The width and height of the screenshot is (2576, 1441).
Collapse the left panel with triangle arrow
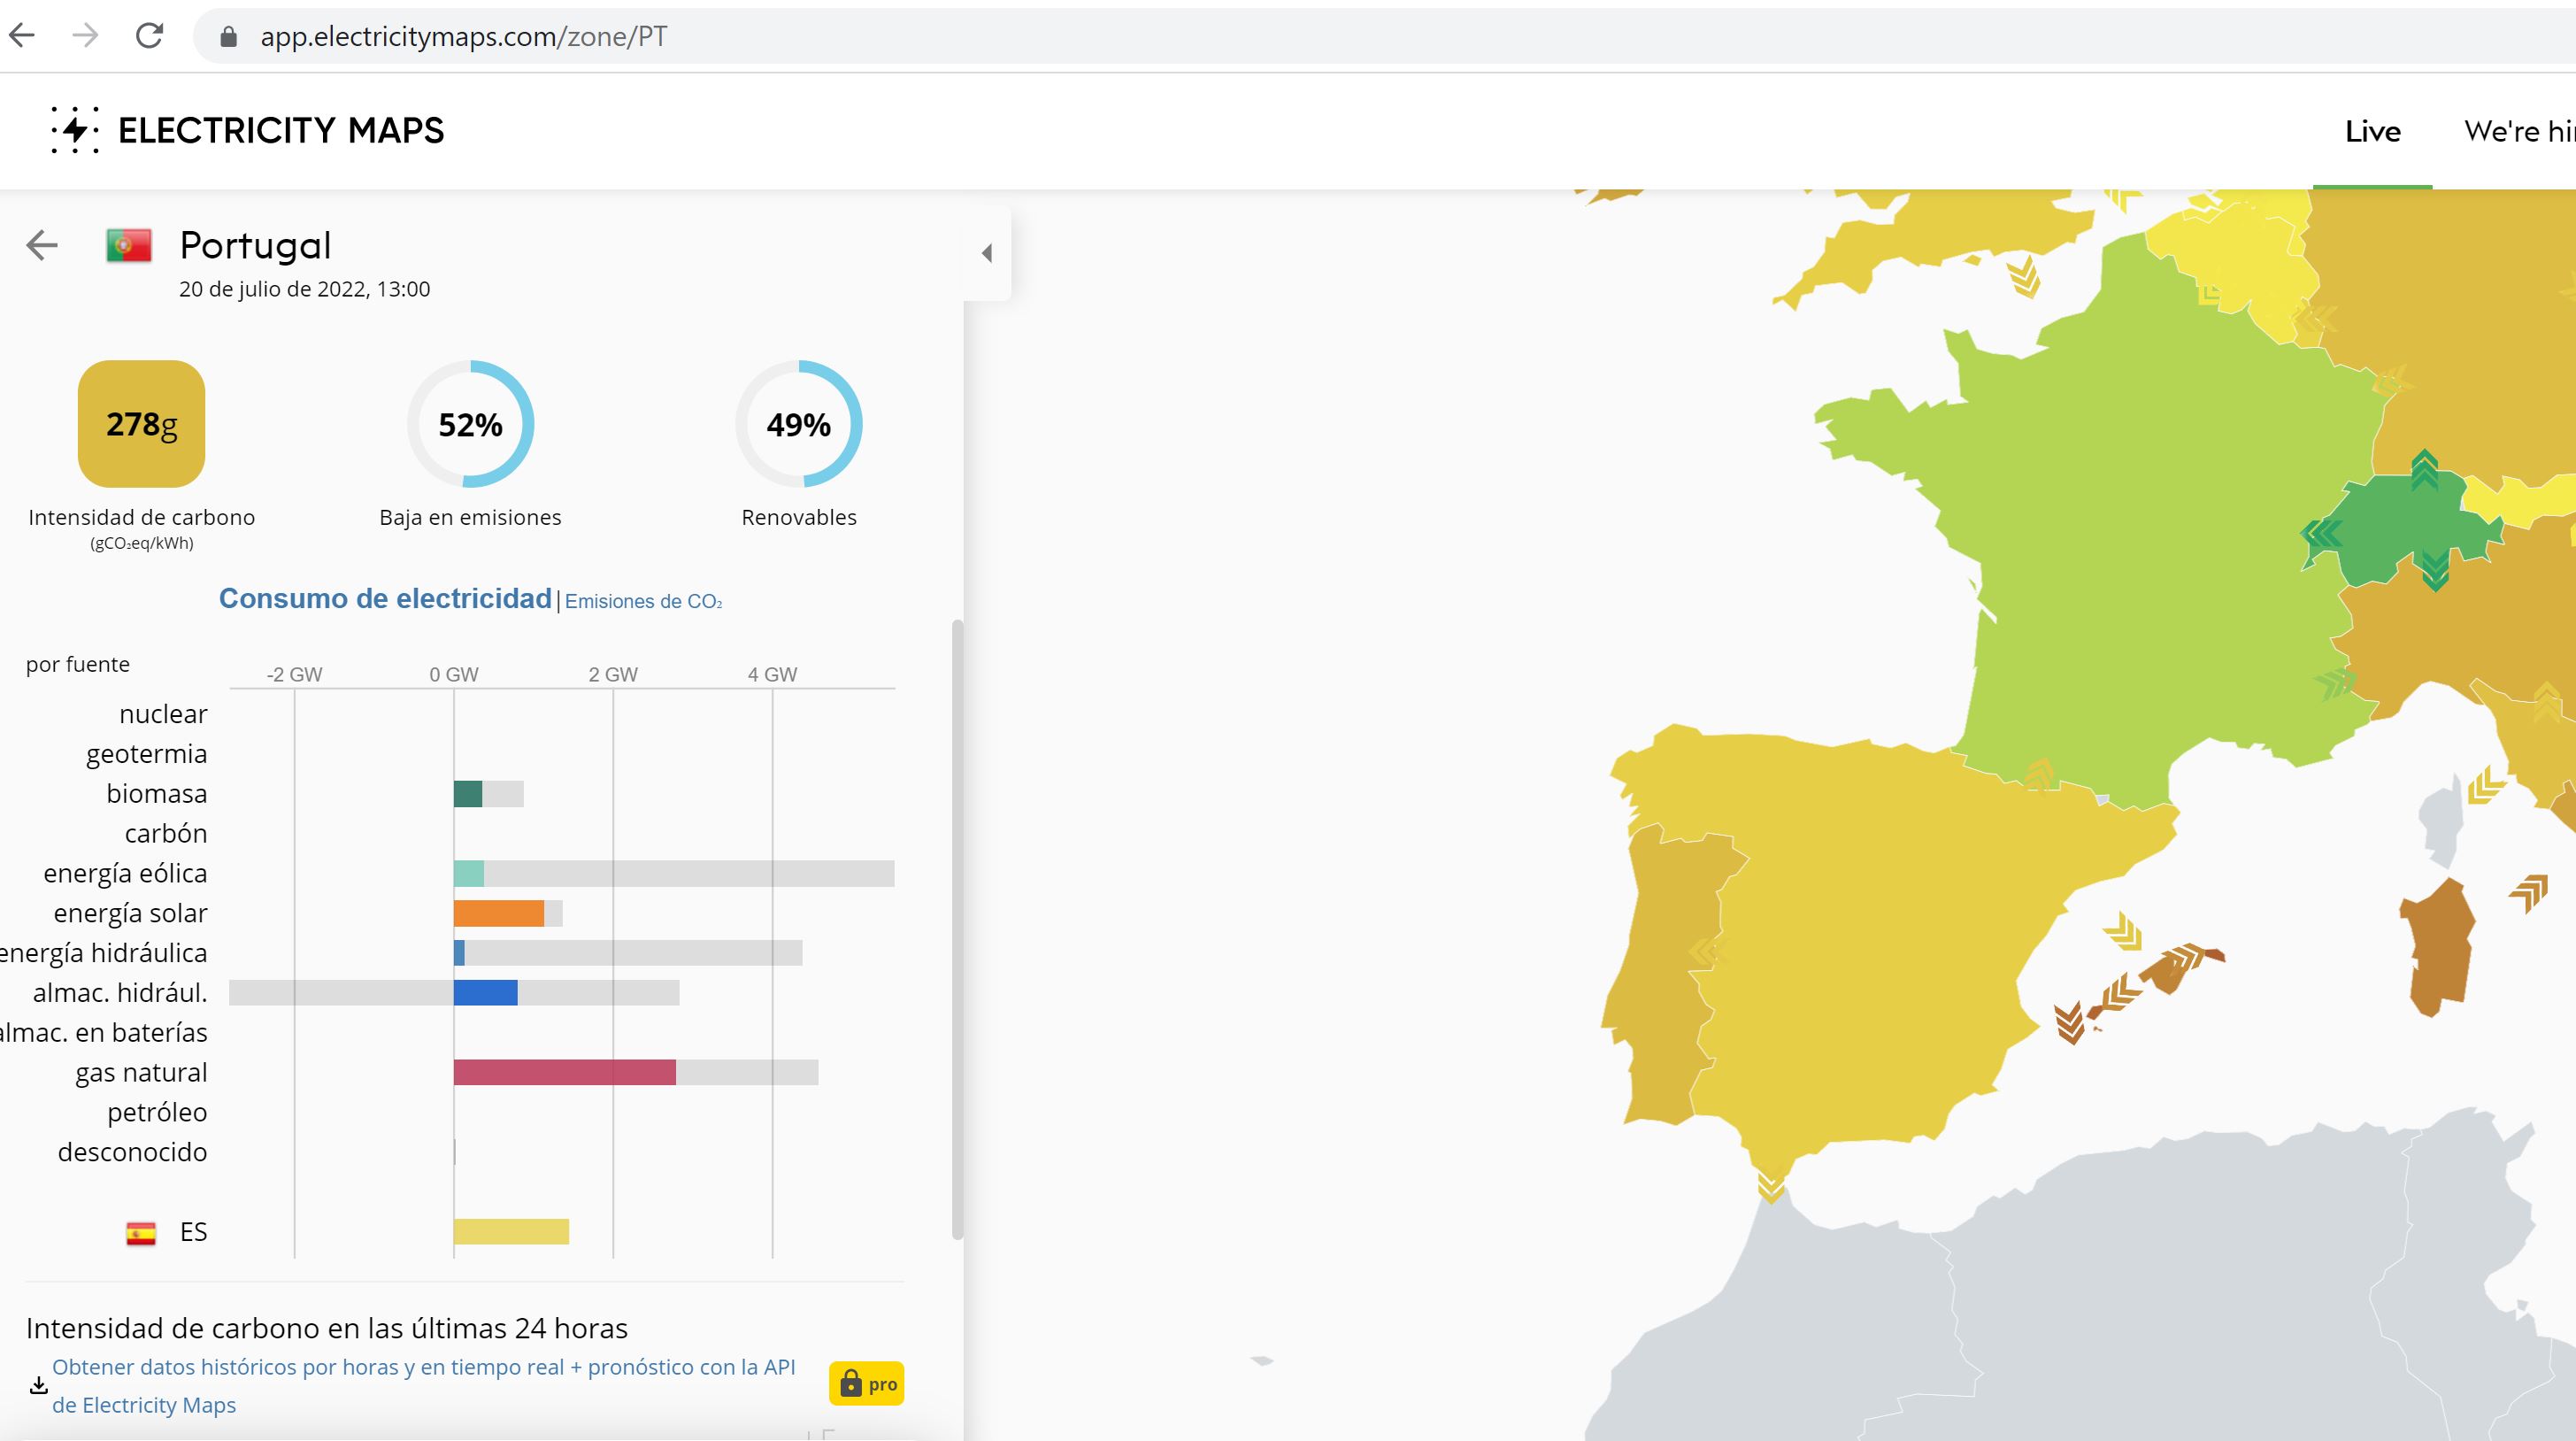[987, 253]
